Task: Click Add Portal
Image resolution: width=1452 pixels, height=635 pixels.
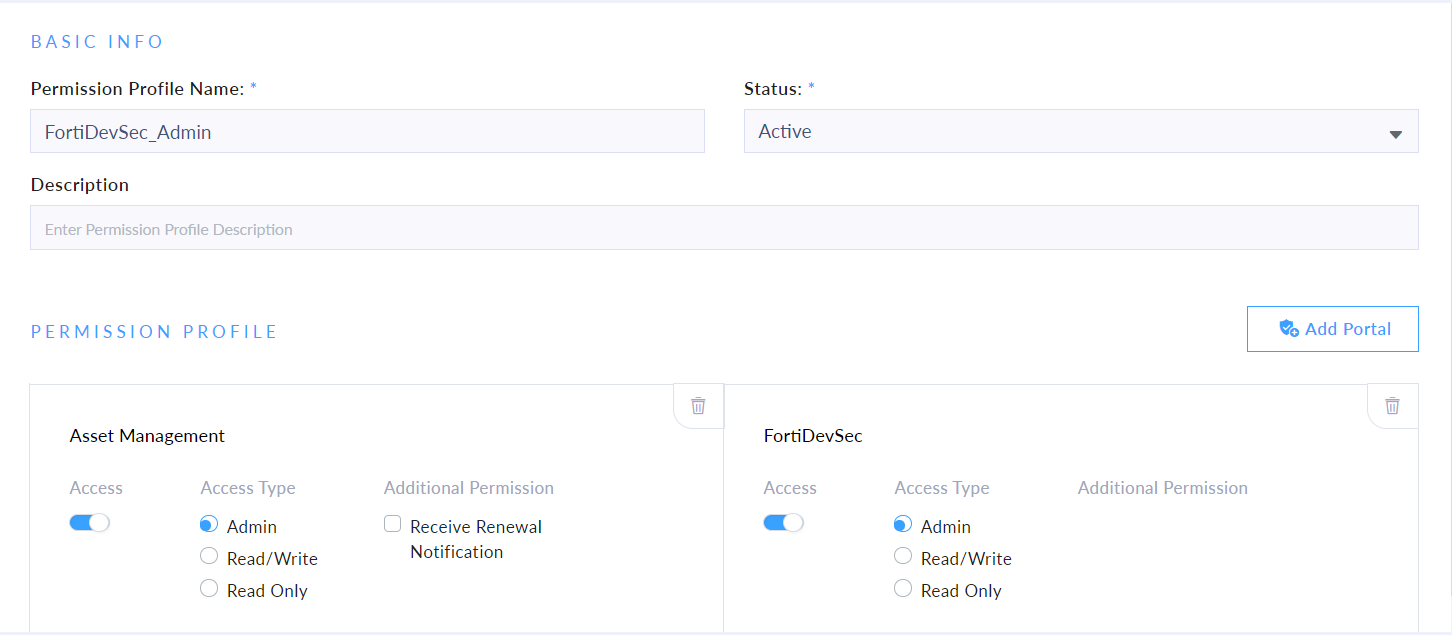Action: coord(1332,328)
